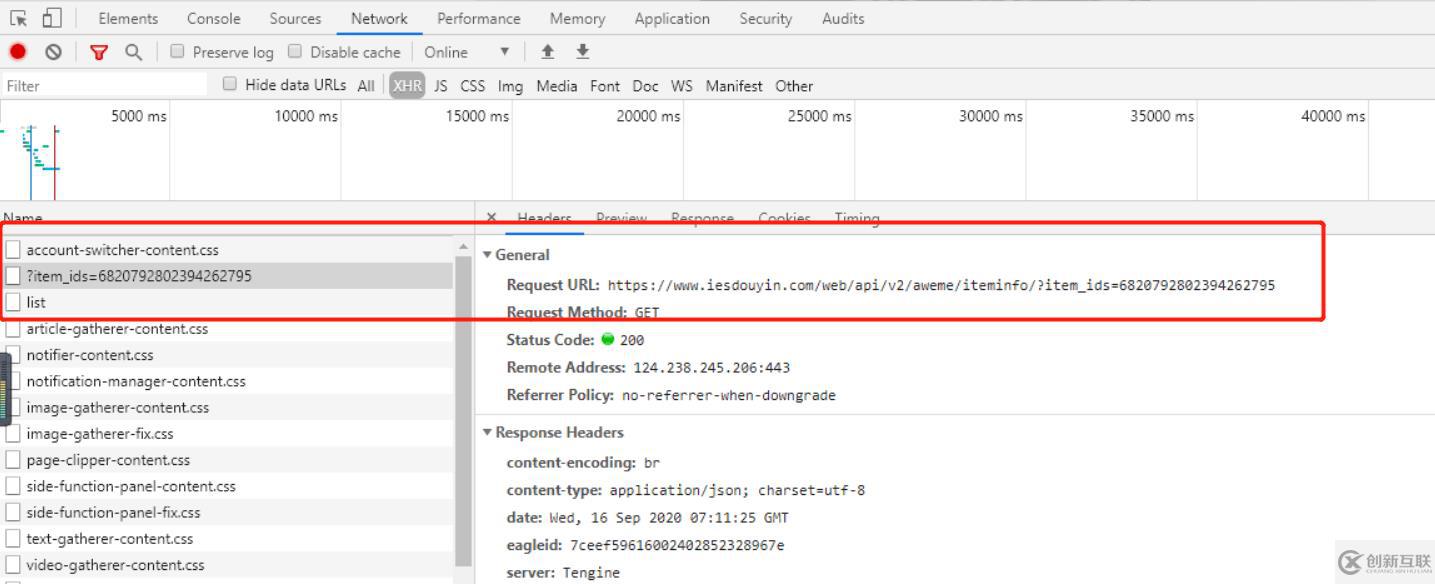Click the eagleid header value
1435x584 pixels.
pyautogui.click(x=677, y=545)
